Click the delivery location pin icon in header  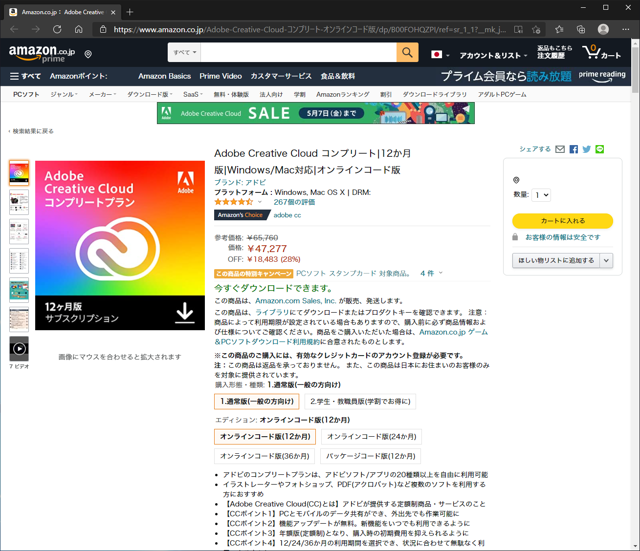click(x=88, y=54)
